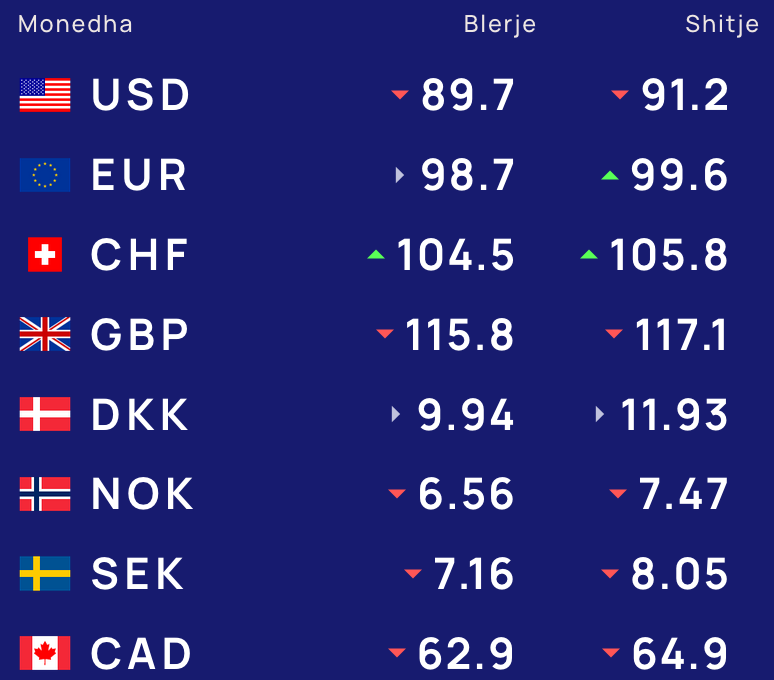774x680 pixels.
Task: Select the GBP currency label
Action: click(x=140, y=335)
